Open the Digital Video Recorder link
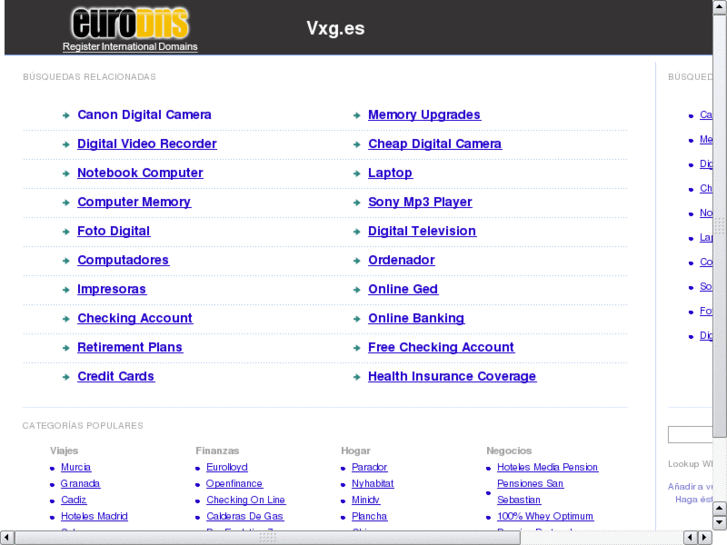Viewport: 727px width, 545px height. tap(147, 144)
